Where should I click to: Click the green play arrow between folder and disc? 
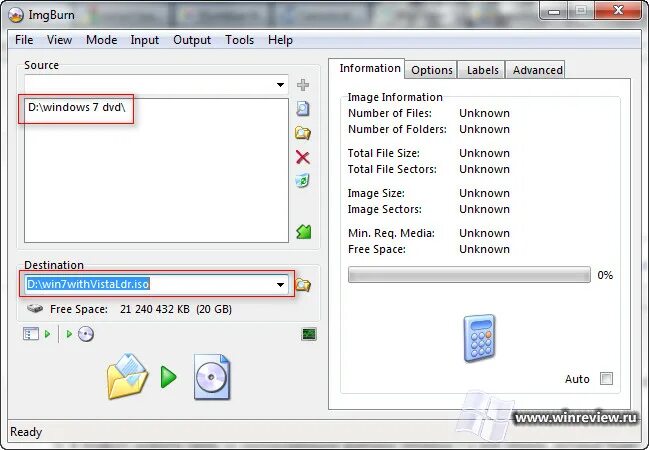168,377
